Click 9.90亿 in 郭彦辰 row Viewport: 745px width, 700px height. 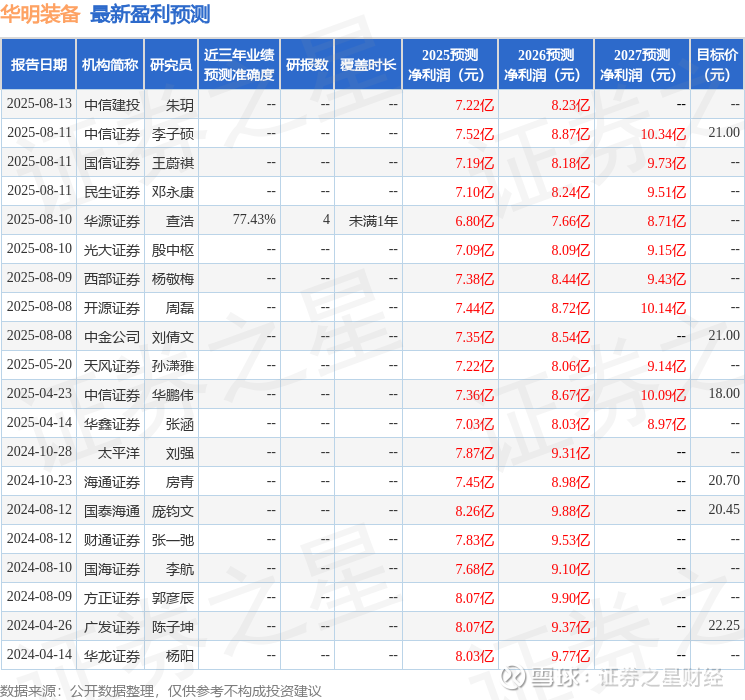[x=571, y=598]
